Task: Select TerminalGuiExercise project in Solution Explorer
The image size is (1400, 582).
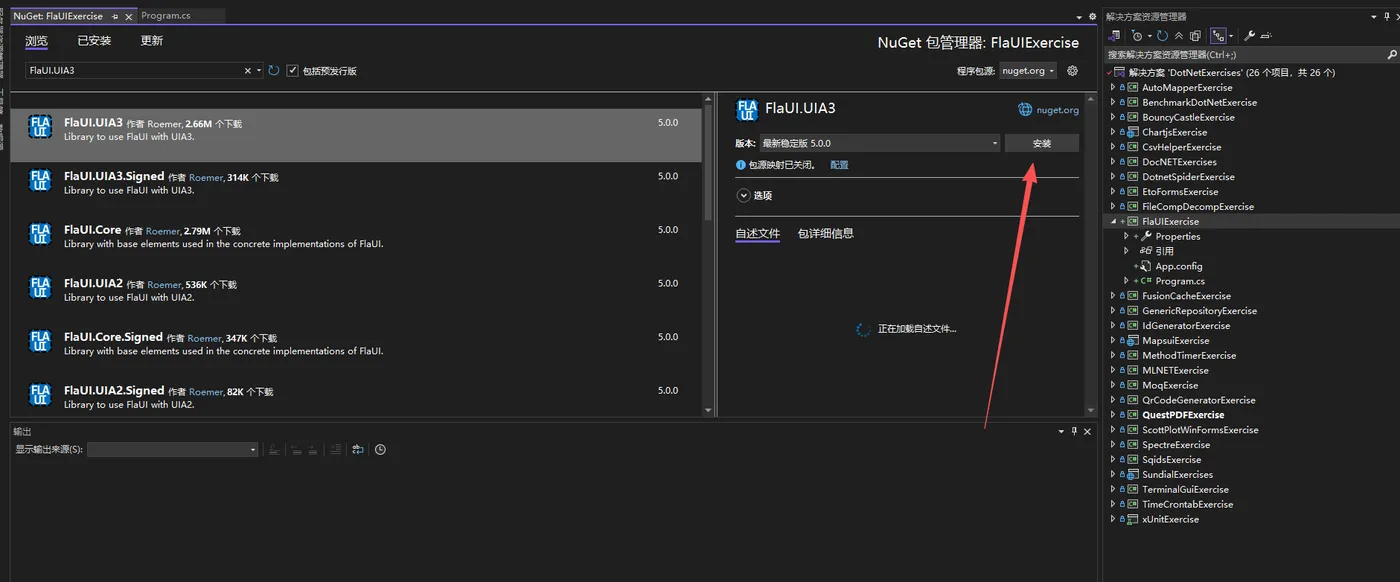Action: [x=1185, y=489]
